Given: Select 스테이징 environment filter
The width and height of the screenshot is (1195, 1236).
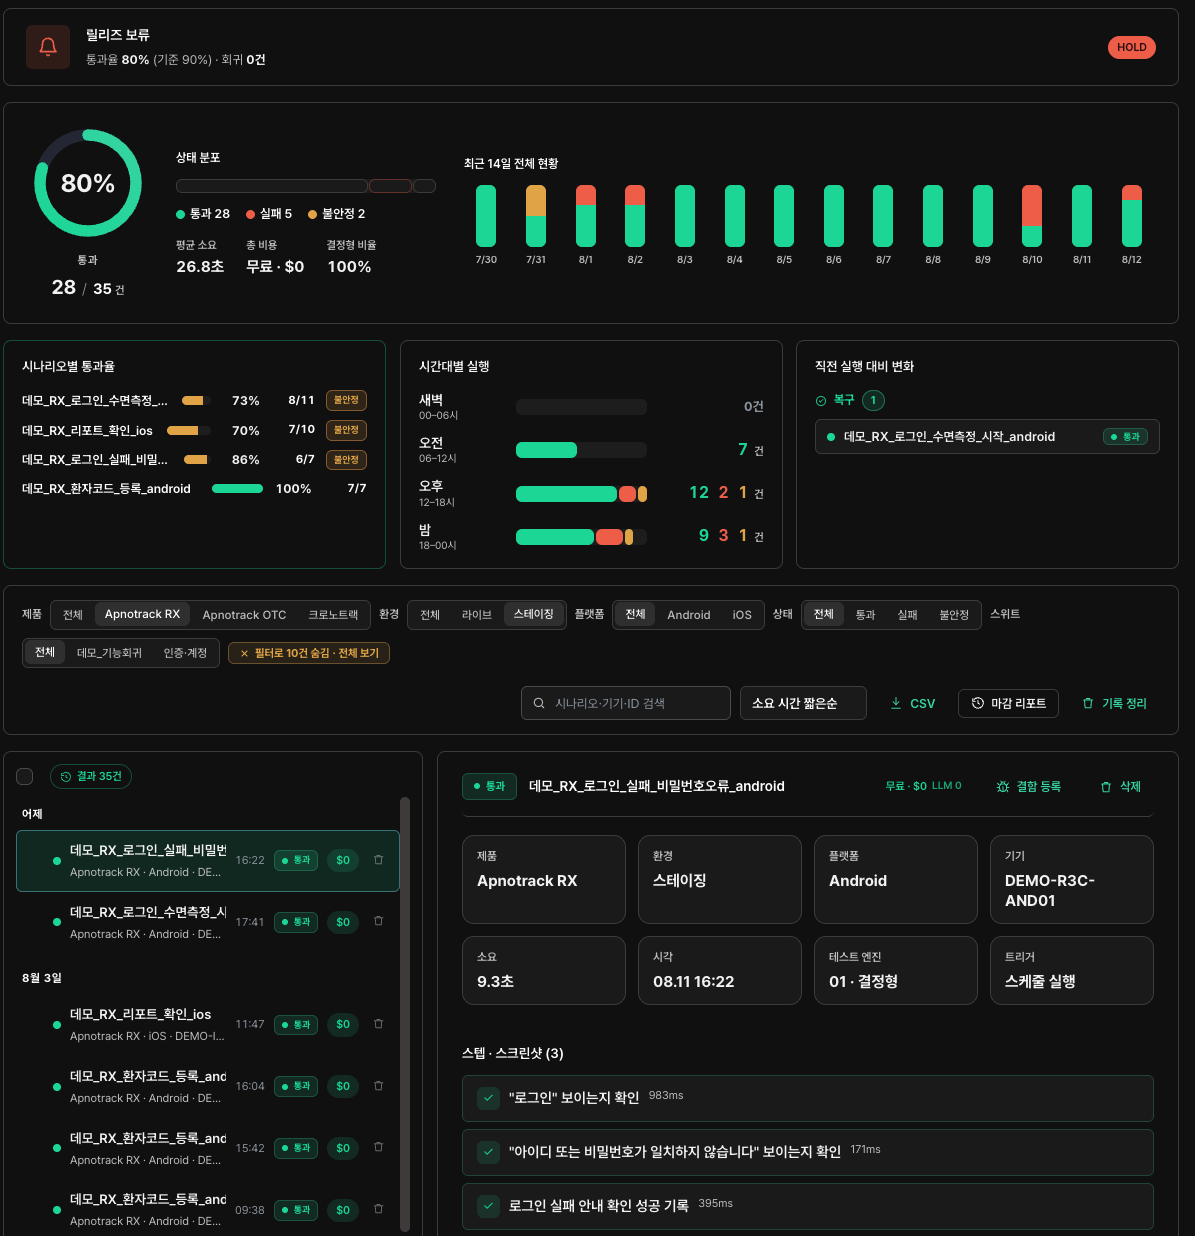Looking at the screenshot, I should tap(534, 614).
